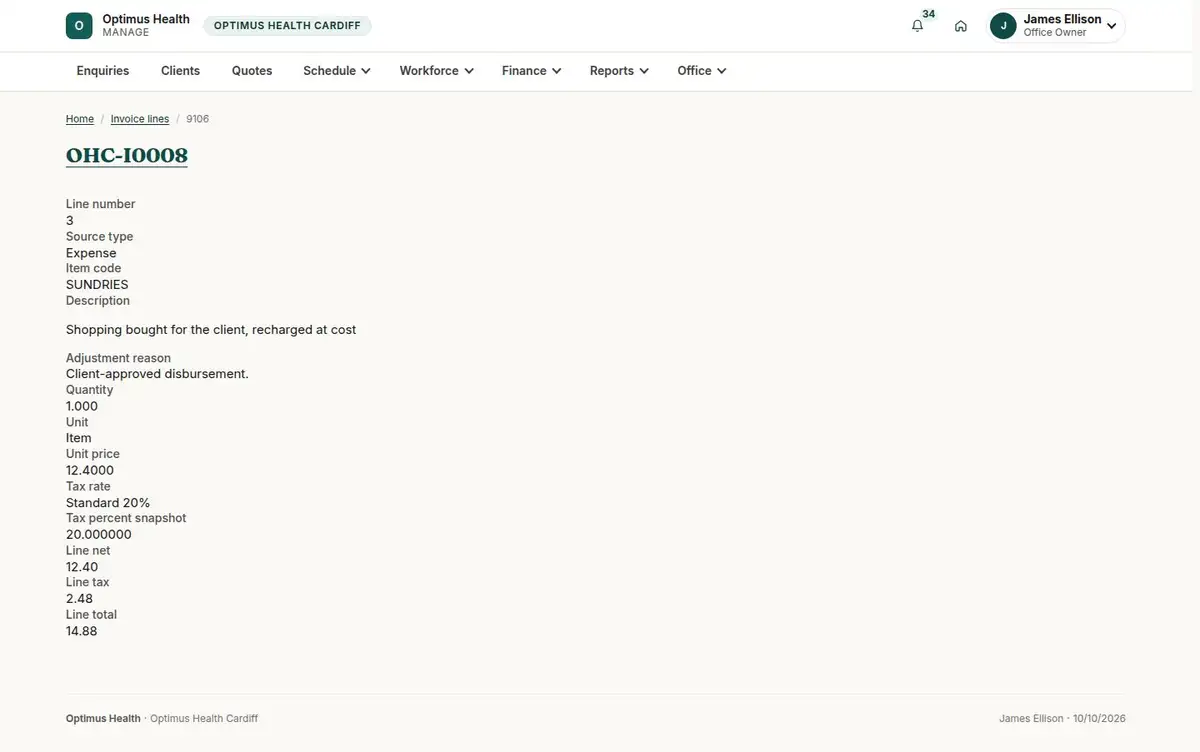This screenshot has width=1200, height=752.
Task: Click the footer 'James Ellison · 10/10/2026' text
Action: pyautogui.click(x=1062, y=719)
